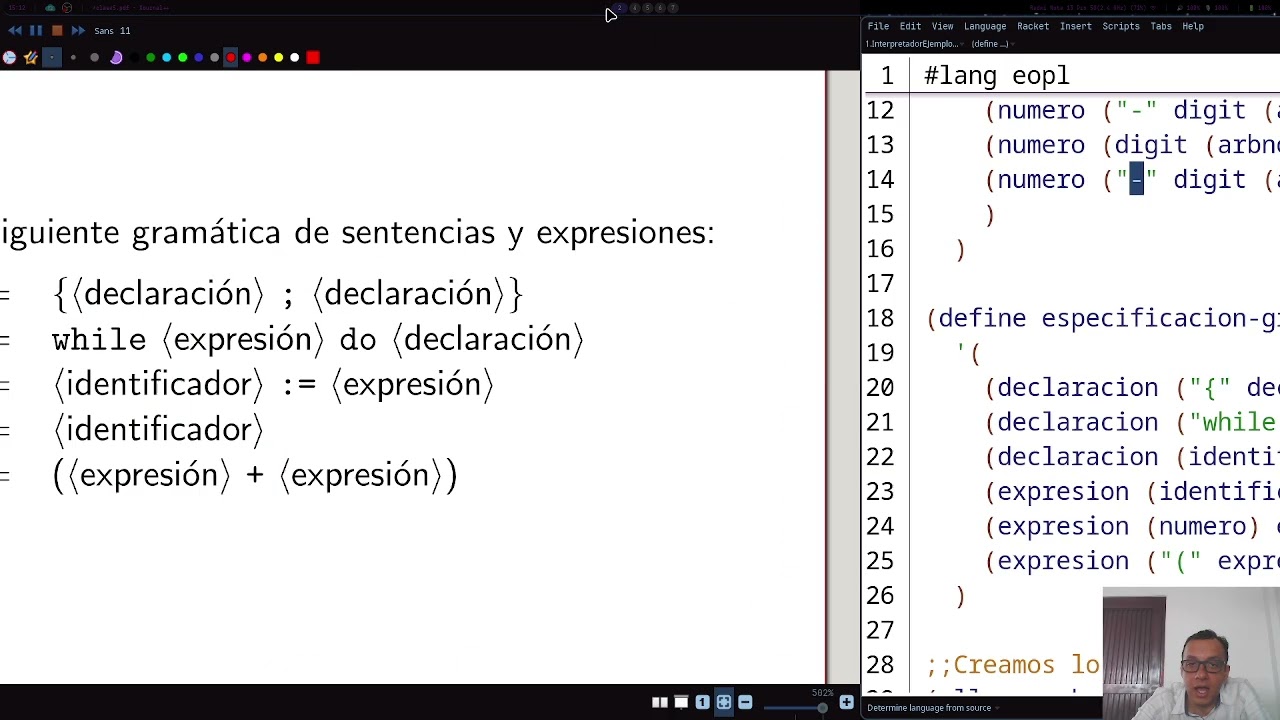Pick the dark green color swatch
The image size is (1280, 720).
tap(150, 57)
